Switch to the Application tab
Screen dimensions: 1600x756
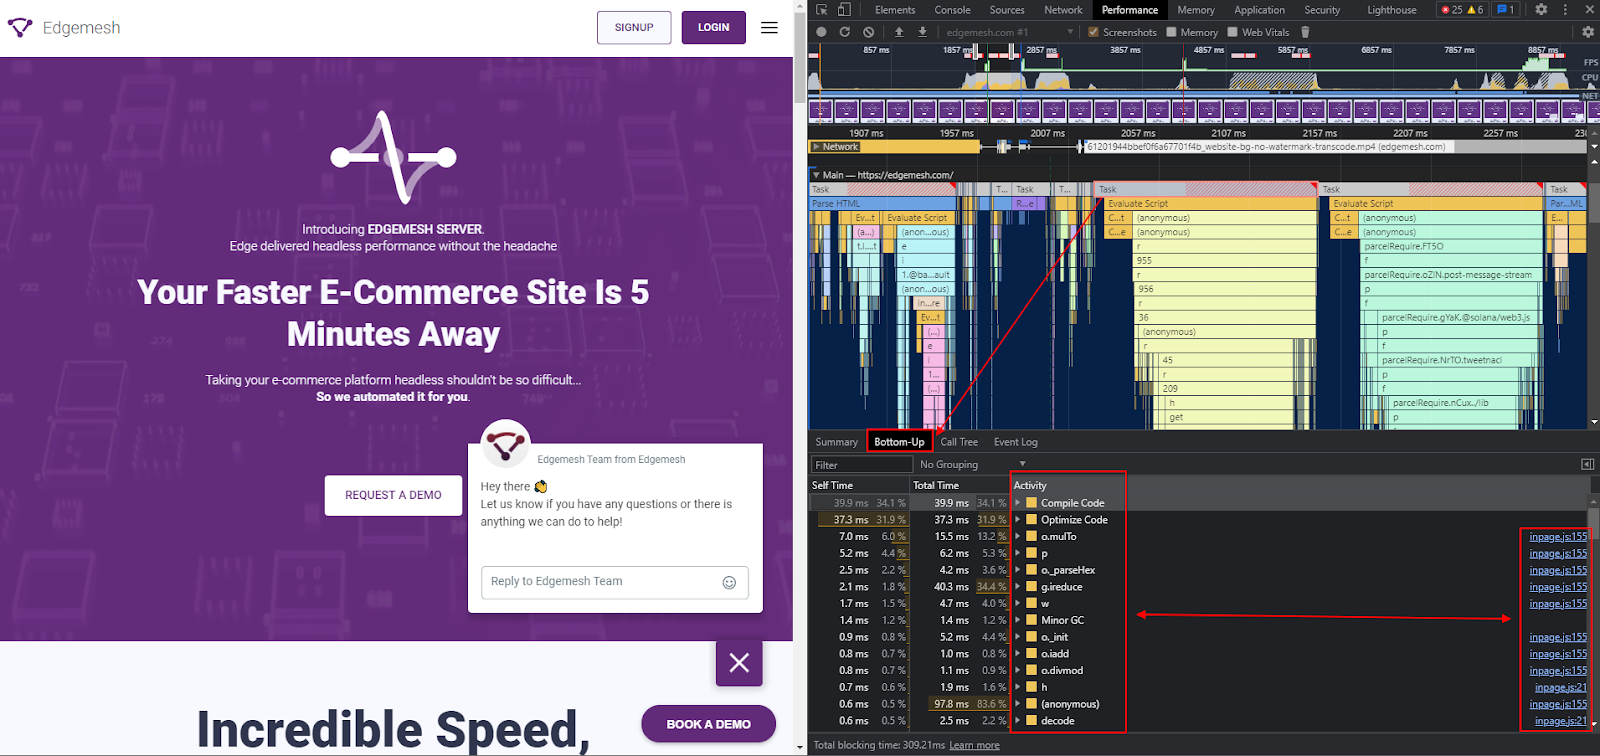[1260, 10]
